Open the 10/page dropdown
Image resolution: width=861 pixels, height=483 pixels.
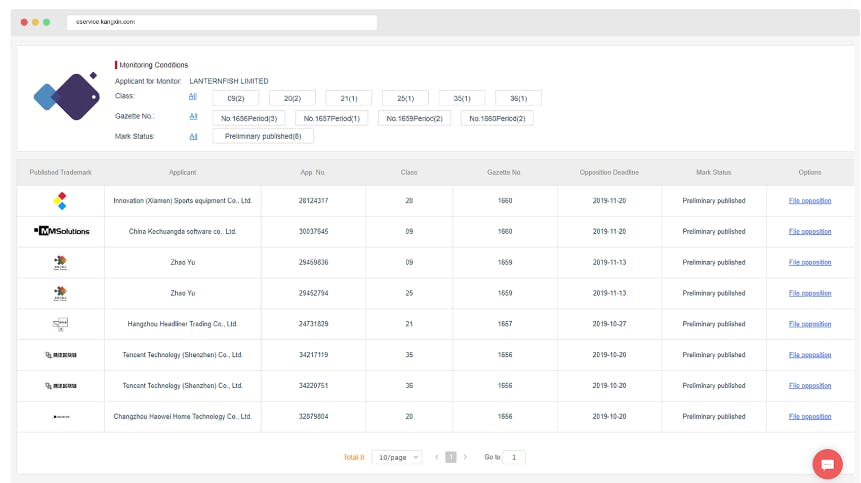coord(396,457)
